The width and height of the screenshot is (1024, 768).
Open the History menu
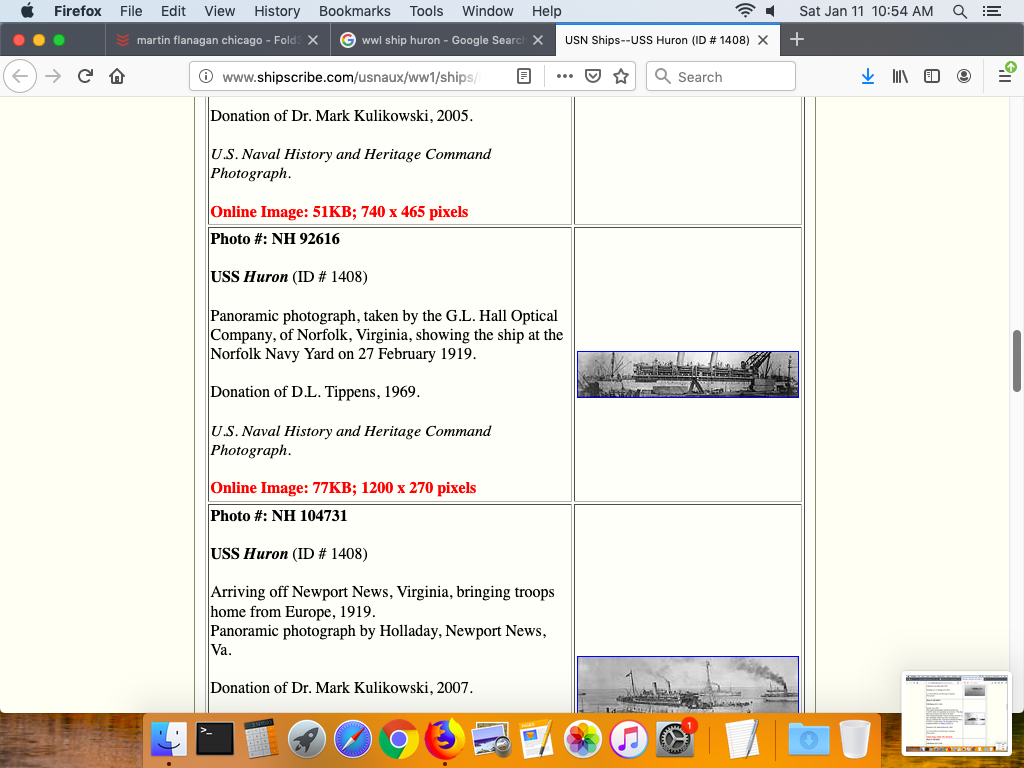[277, 11]
